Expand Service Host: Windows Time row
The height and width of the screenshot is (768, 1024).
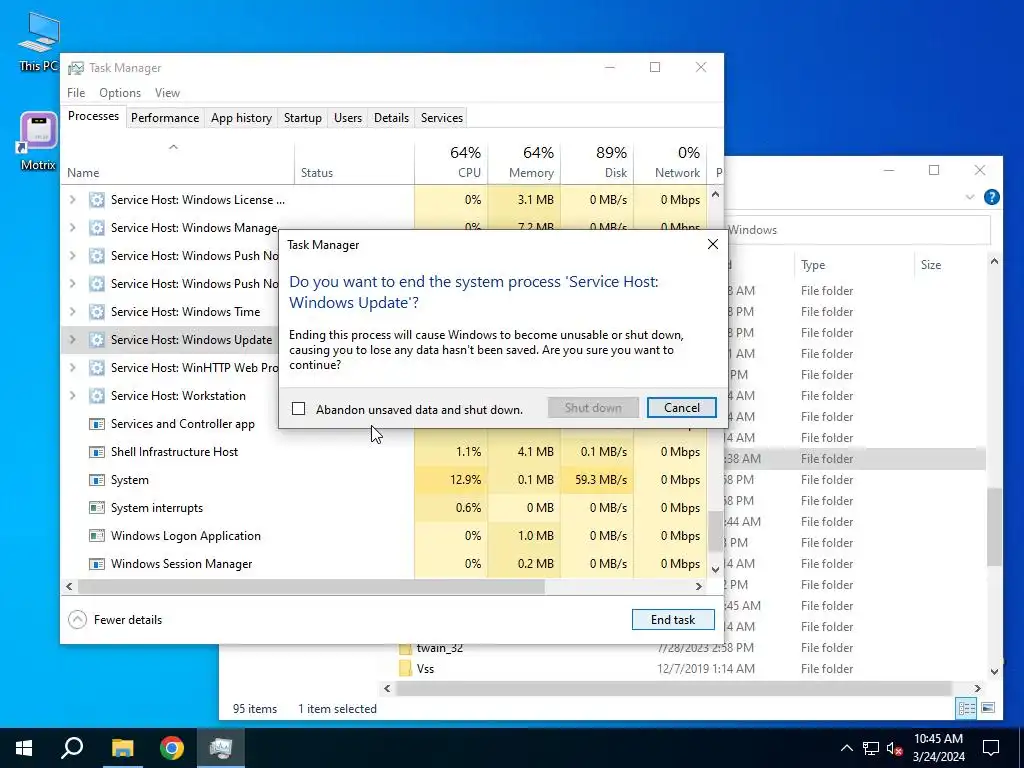72,312
